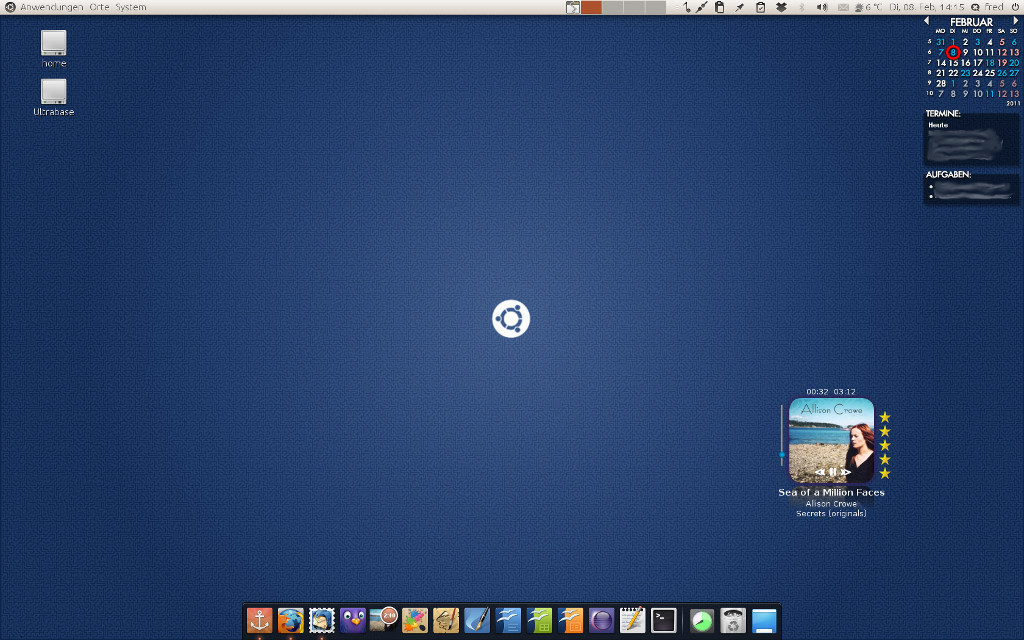Open the trash bin in the dock

coord(733,621)
